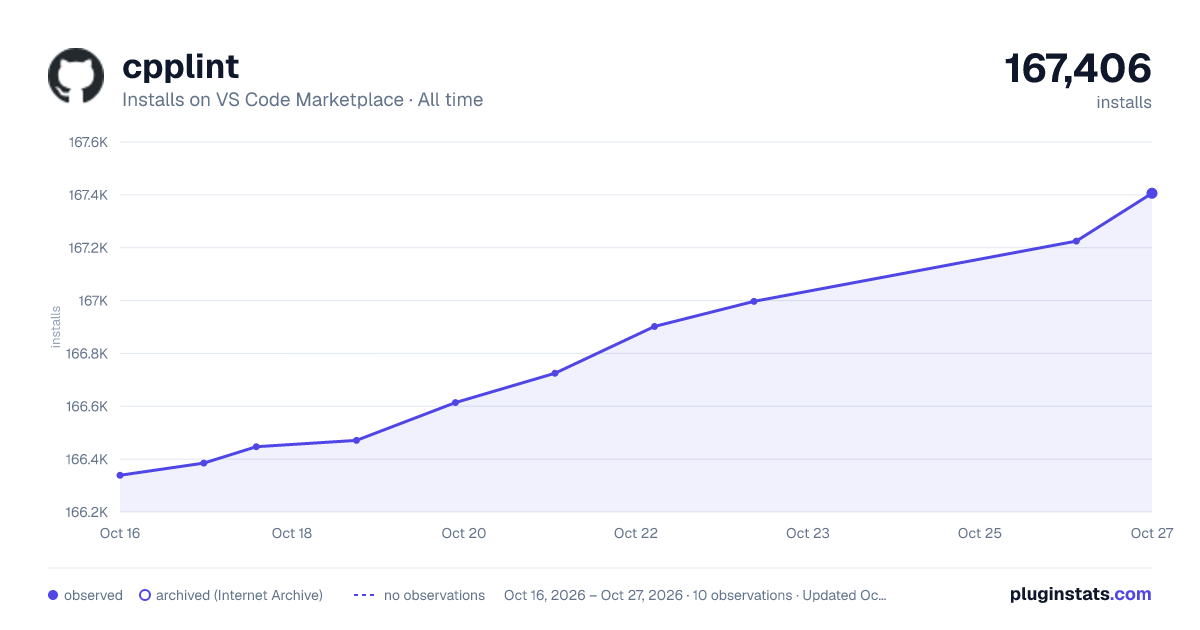Select the first Oct 16 data point
Screen dimensions: 1200x630
[120, 475]
